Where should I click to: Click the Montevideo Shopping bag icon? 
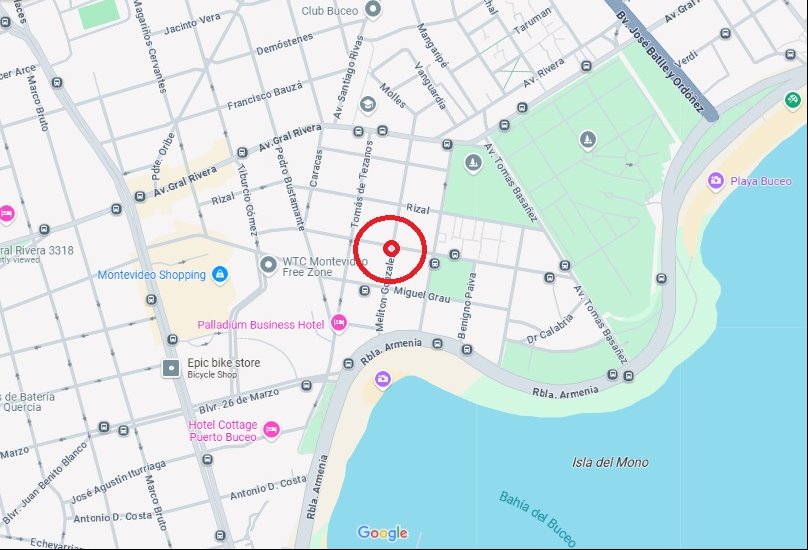point(220,275)
